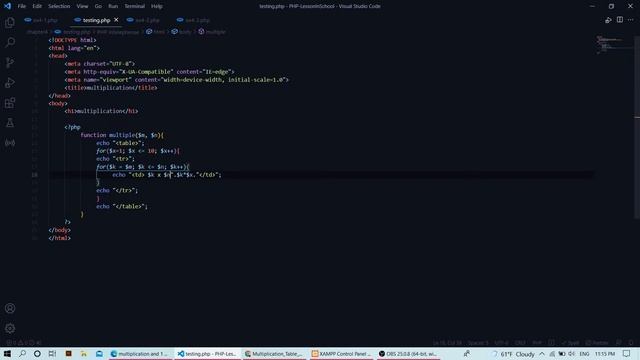Click the Ln, Col cursor position status
The width and height of the screenshot is (640, 360).
[447, 342]
